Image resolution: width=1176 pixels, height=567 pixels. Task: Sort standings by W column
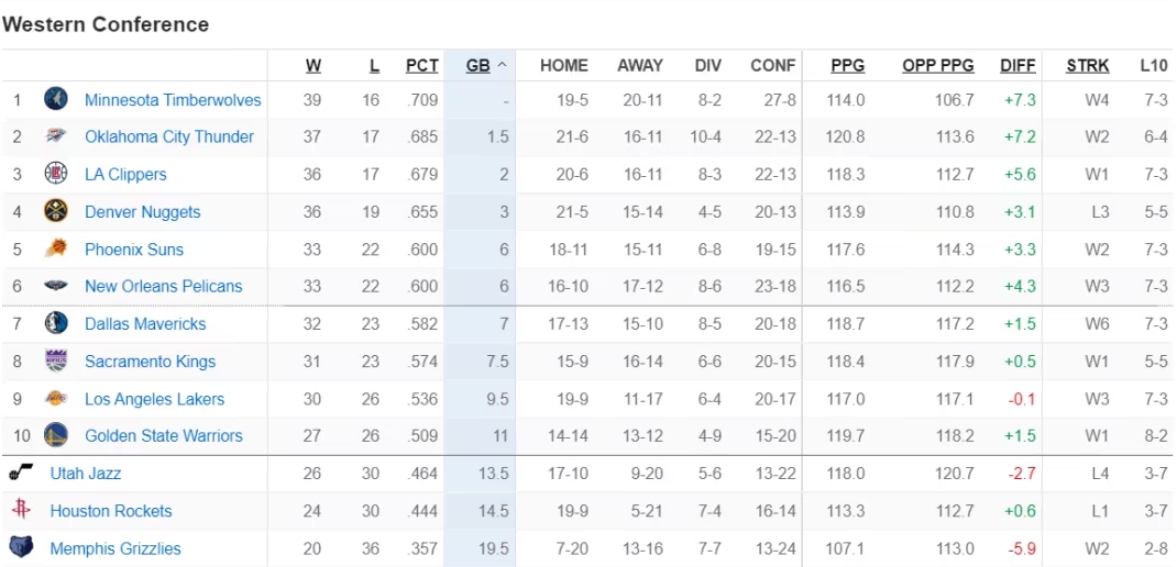point(313,66)
